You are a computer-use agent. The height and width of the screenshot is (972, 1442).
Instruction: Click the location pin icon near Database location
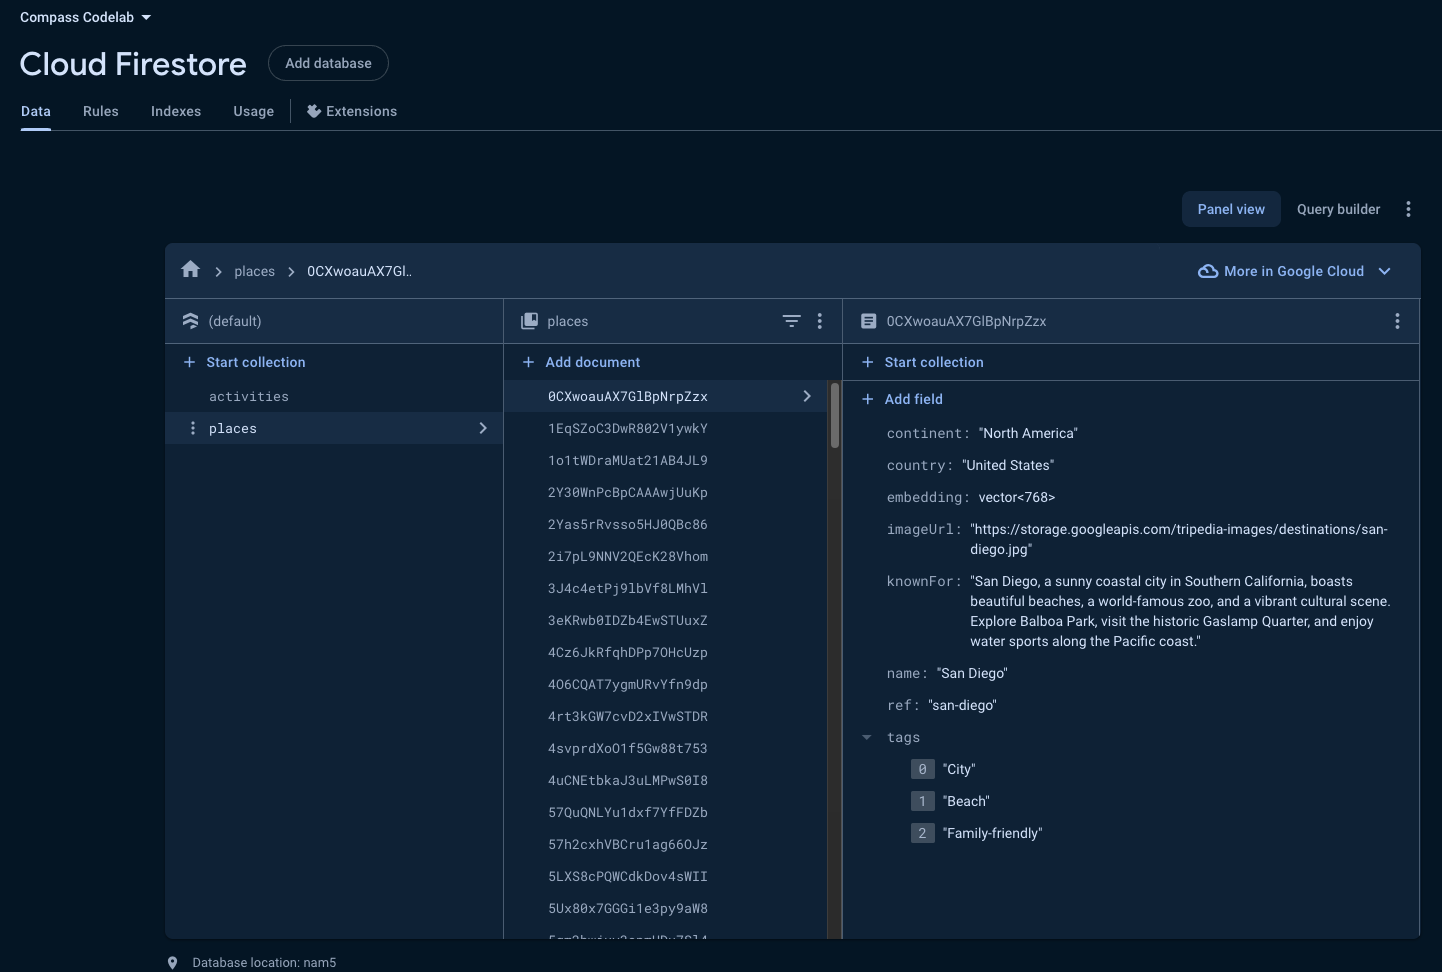pyautogui.click(x=172, y=962)
